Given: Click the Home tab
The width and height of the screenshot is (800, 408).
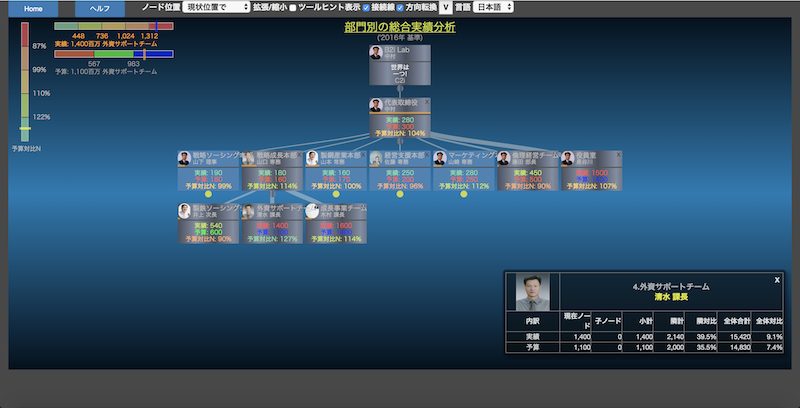Looking at the screenshot, I should click(x=33, y=7).
